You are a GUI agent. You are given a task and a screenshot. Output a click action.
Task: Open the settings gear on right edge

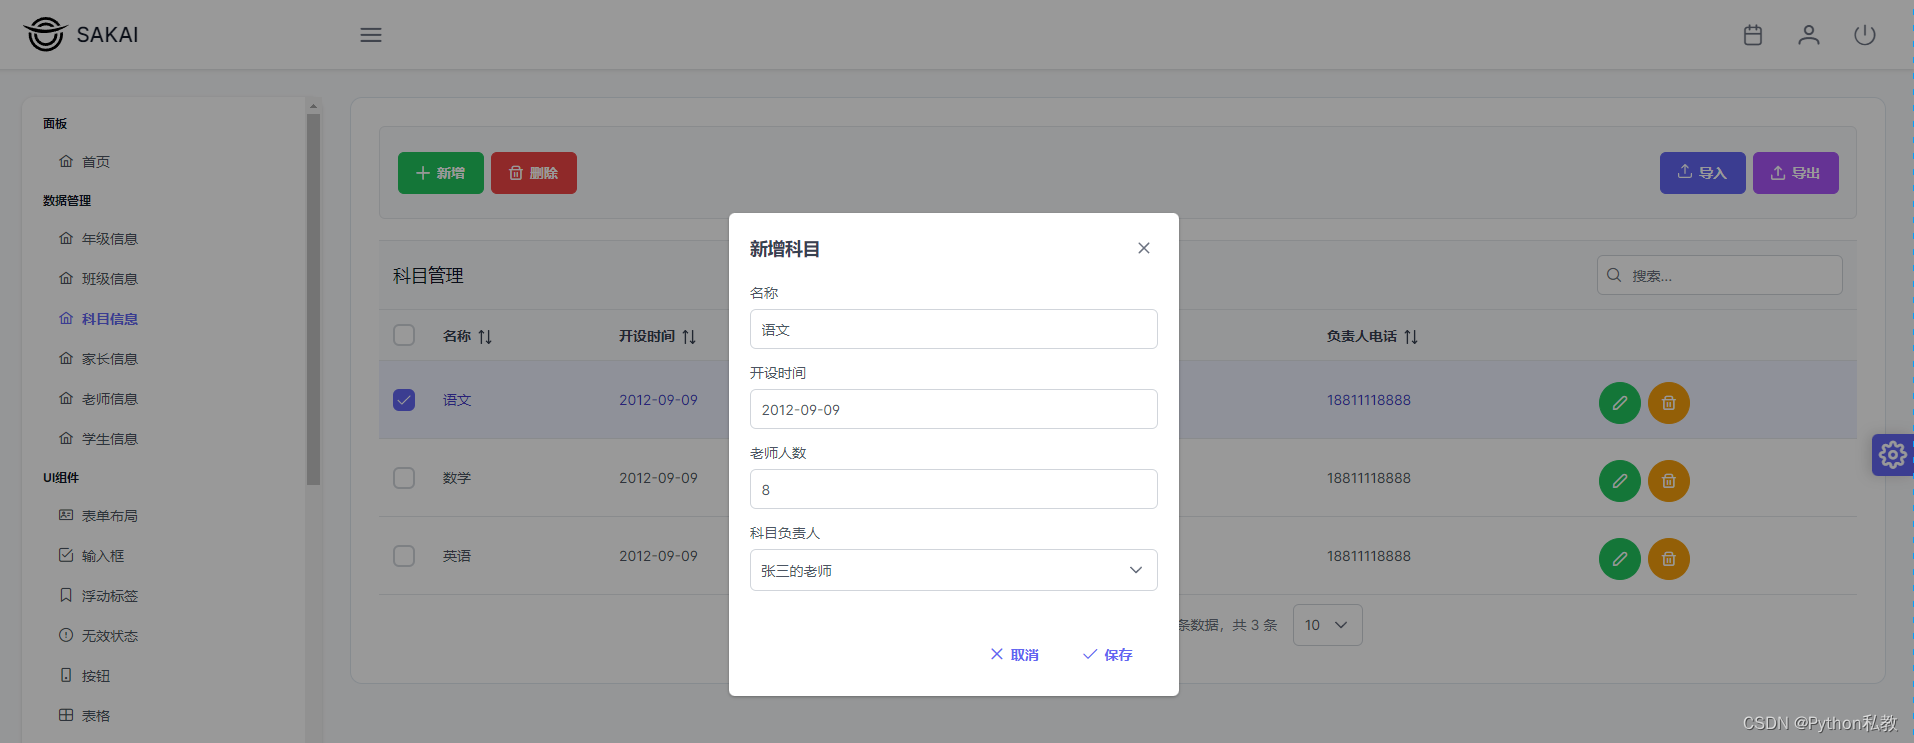click(x=1893, y=455)
